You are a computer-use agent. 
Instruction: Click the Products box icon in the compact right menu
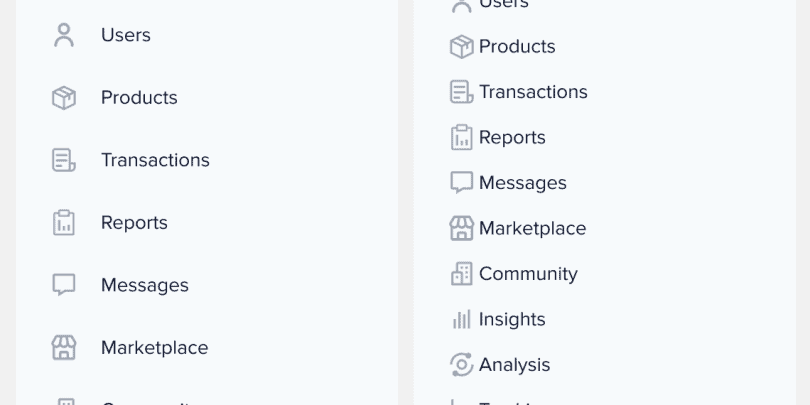pyautogui.click(x=462, y=46)
